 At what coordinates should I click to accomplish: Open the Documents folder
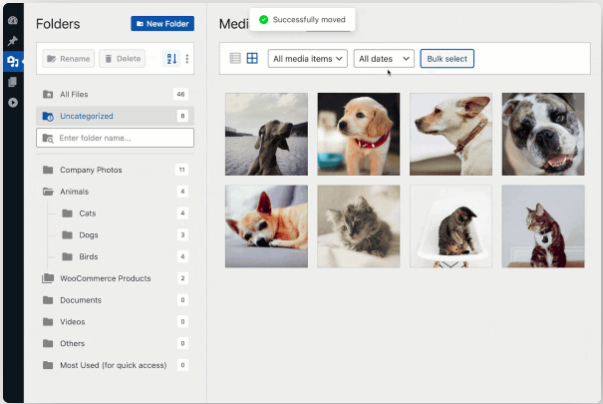coord(115,300)
